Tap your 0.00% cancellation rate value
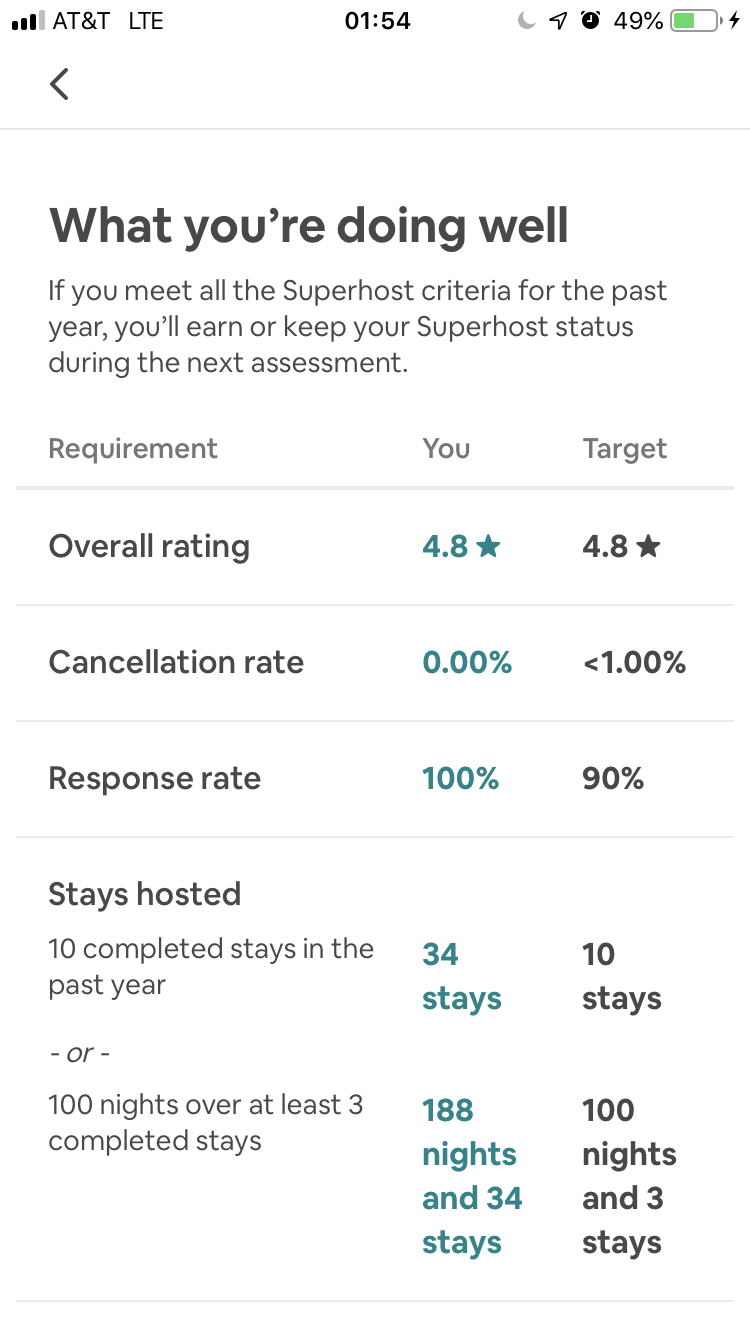This screenshot has width=750, height=1334. point(467,662)
